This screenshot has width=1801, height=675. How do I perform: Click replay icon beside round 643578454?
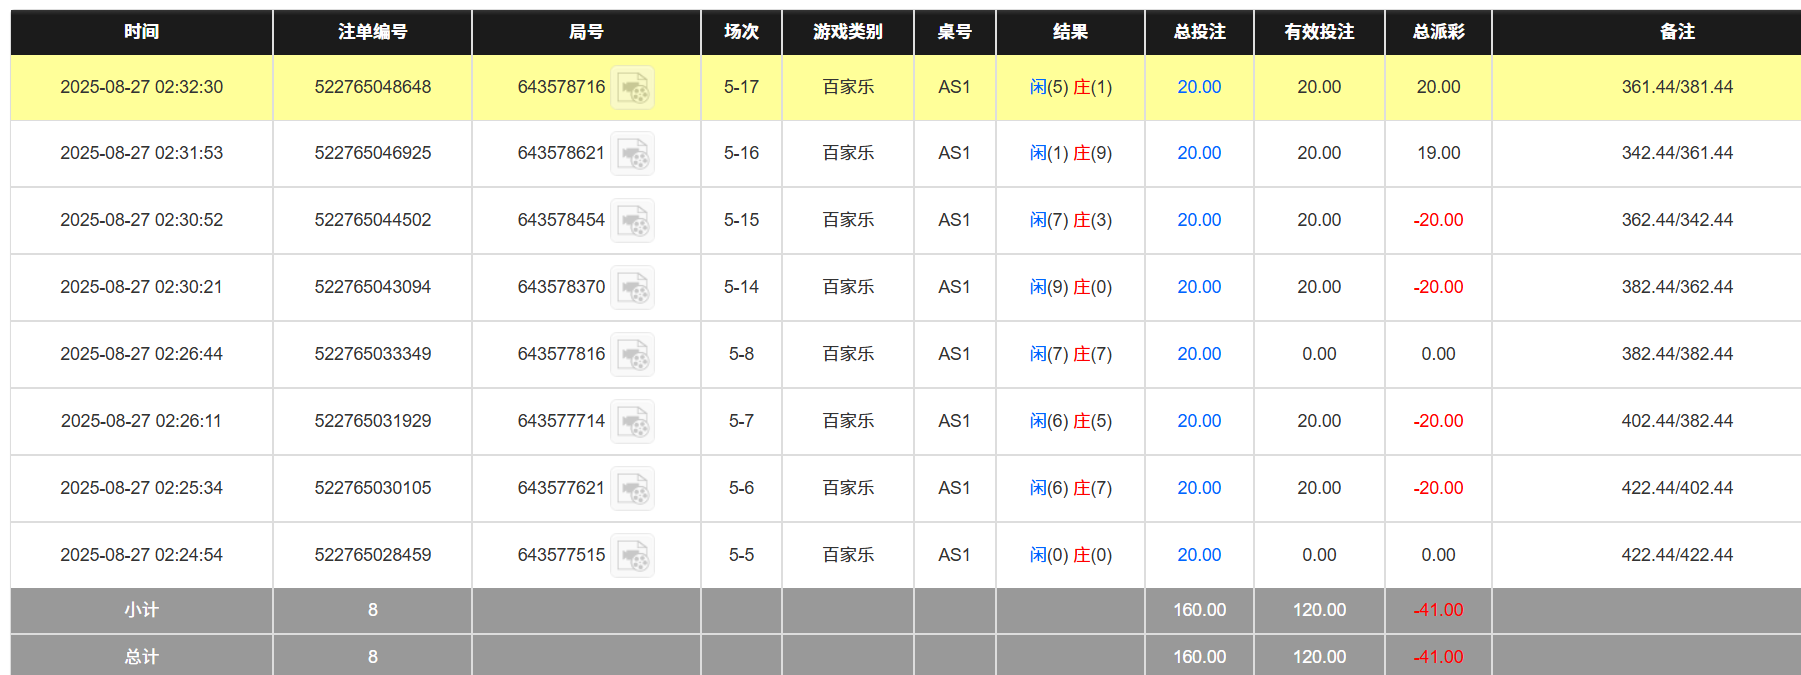[x=632, y=221]
